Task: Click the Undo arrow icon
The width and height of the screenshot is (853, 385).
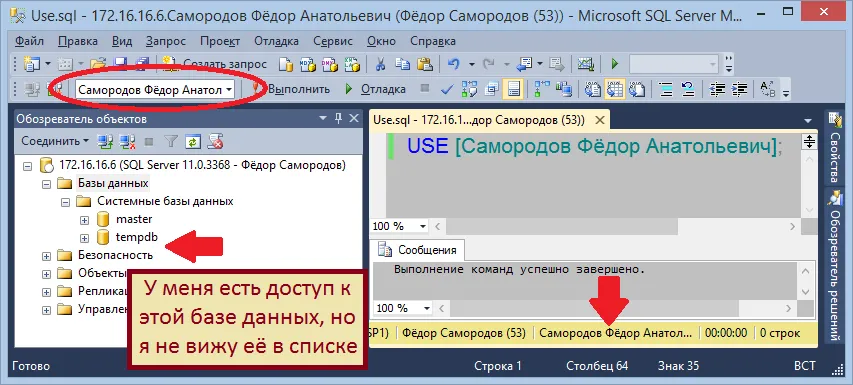Action: click(454, 64)
